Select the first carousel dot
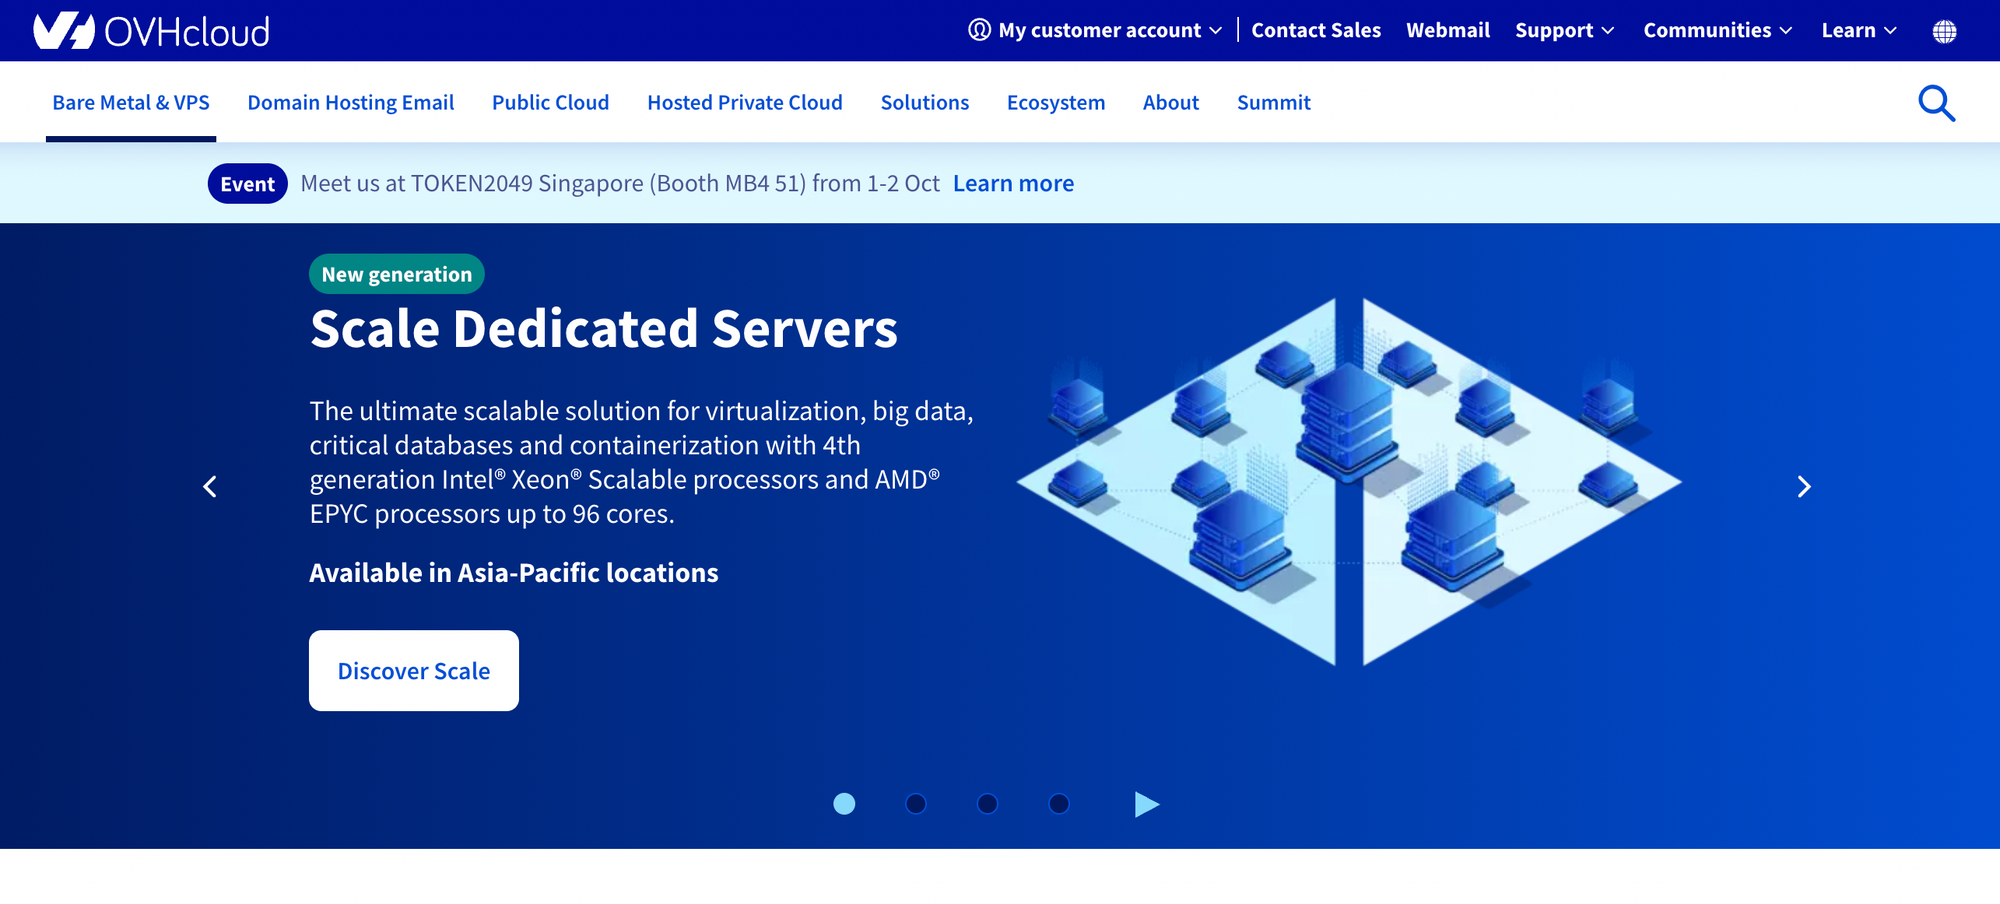Image resolution: width=2000 pixels, height=904 pixels. (x=844, y=804)
